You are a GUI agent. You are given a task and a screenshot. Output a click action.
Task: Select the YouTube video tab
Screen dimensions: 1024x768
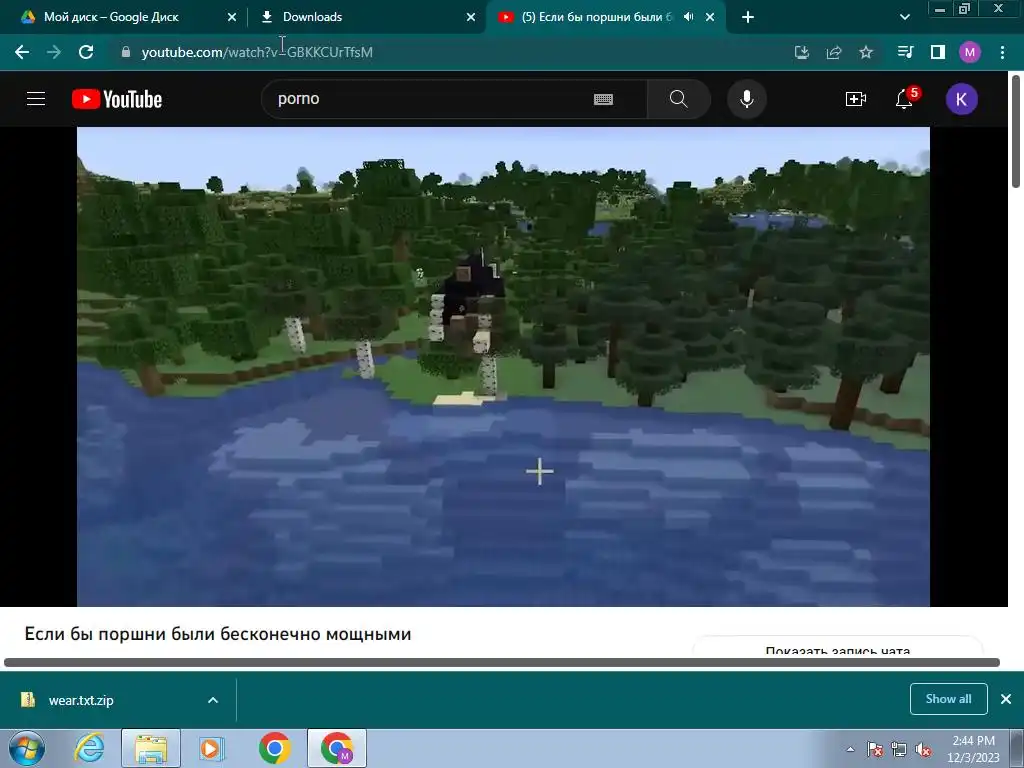[x=596, y=17]
